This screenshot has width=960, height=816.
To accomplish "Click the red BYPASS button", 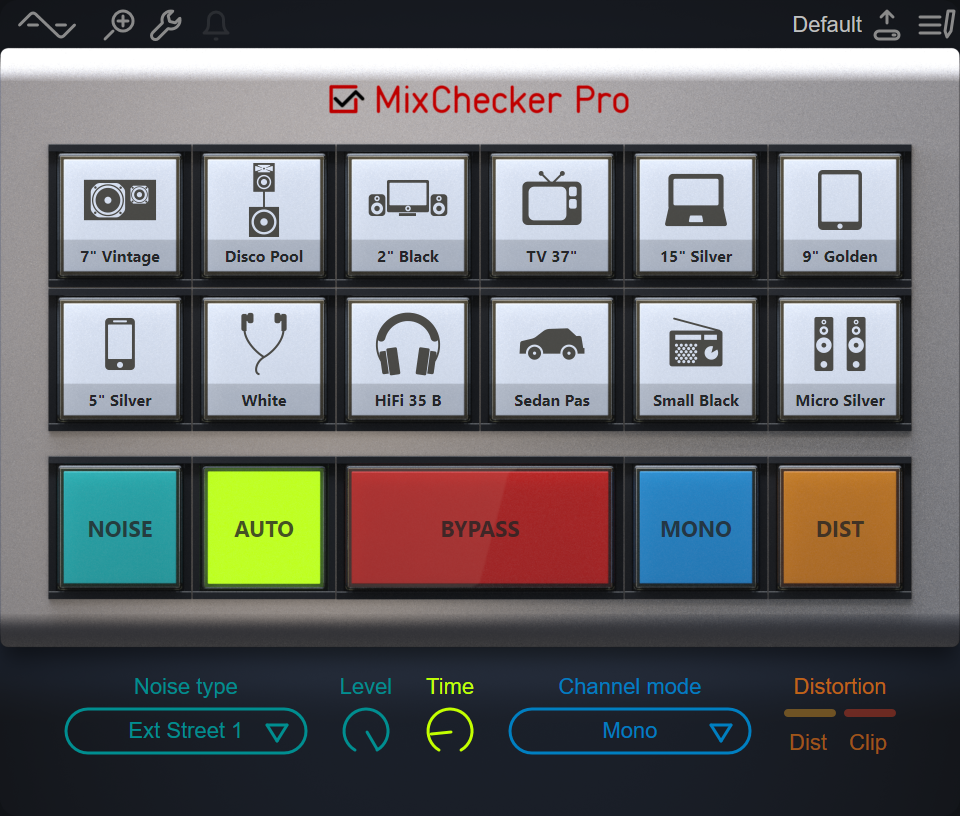I will click(480, 528).
